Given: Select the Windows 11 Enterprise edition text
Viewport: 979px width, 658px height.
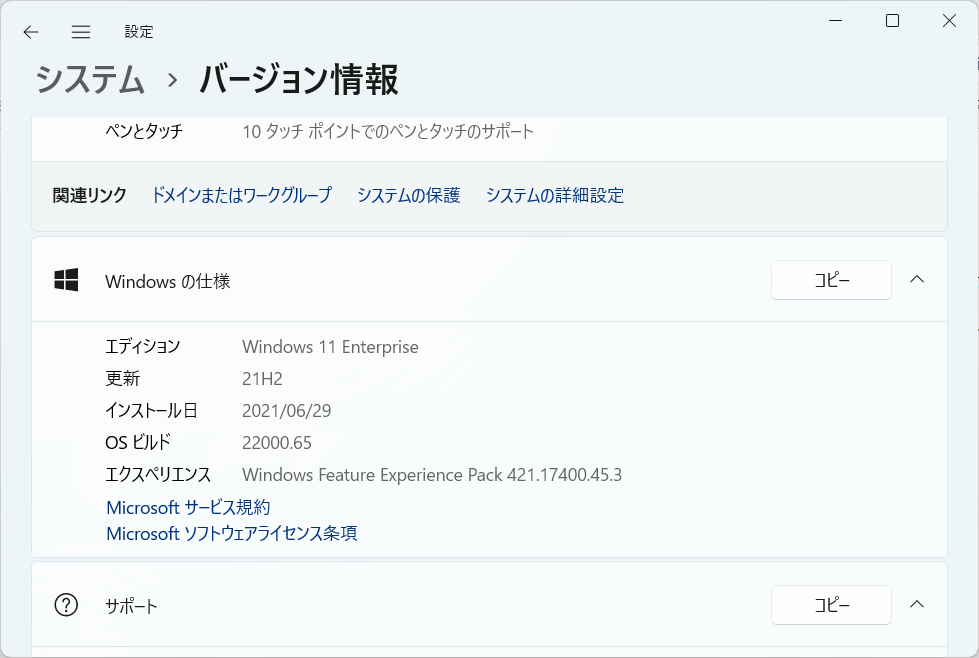Looking at the screenshot, I should click(x=330, y=347).
